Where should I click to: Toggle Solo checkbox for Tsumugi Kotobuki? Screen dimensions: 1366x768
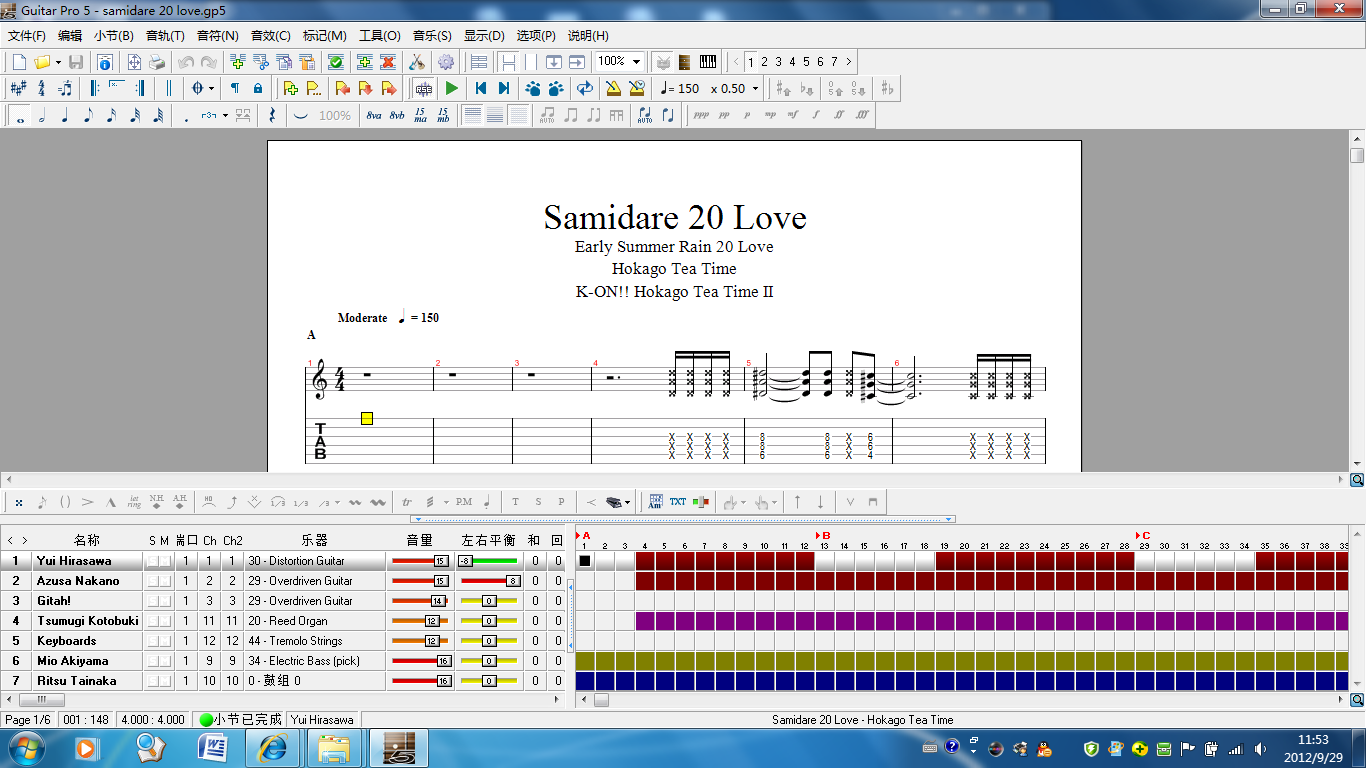[x=153, y=621]
